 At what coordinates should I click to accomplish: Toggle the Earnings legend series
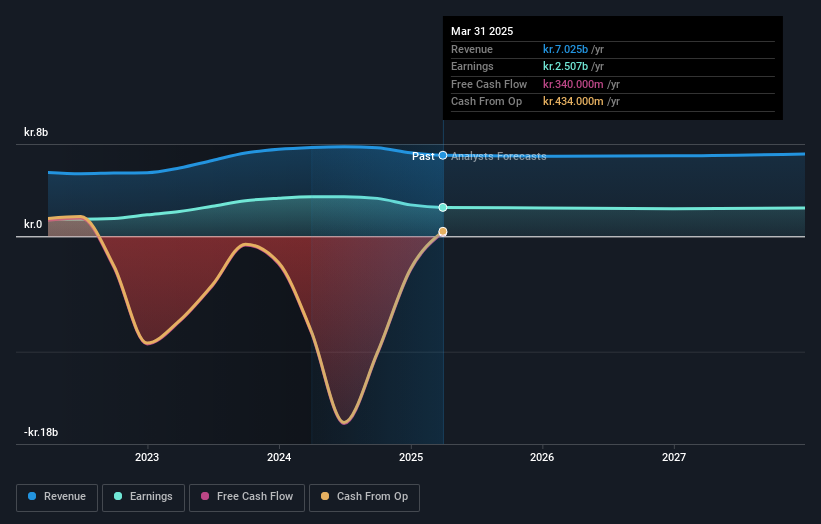[143, 497]
